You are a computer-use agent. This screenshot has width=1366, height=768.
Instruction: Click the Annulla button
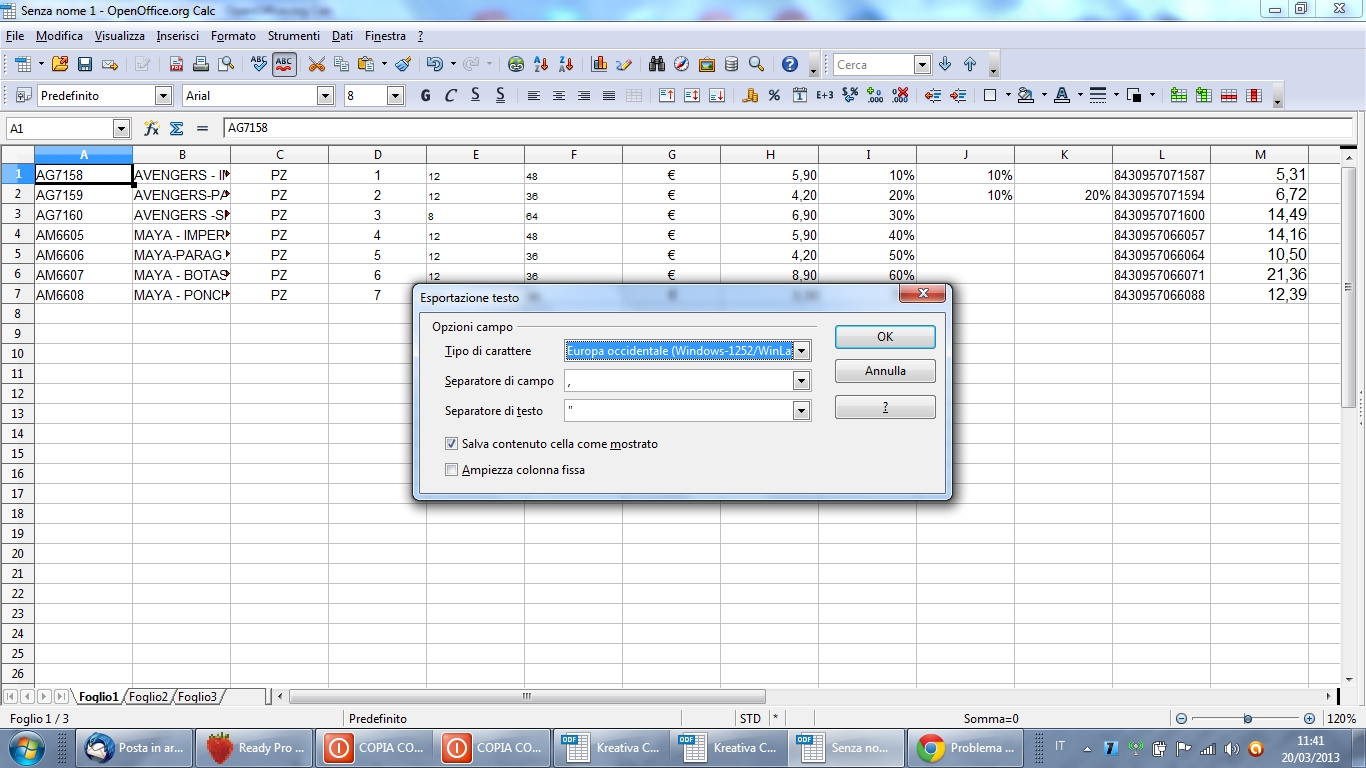885,371
